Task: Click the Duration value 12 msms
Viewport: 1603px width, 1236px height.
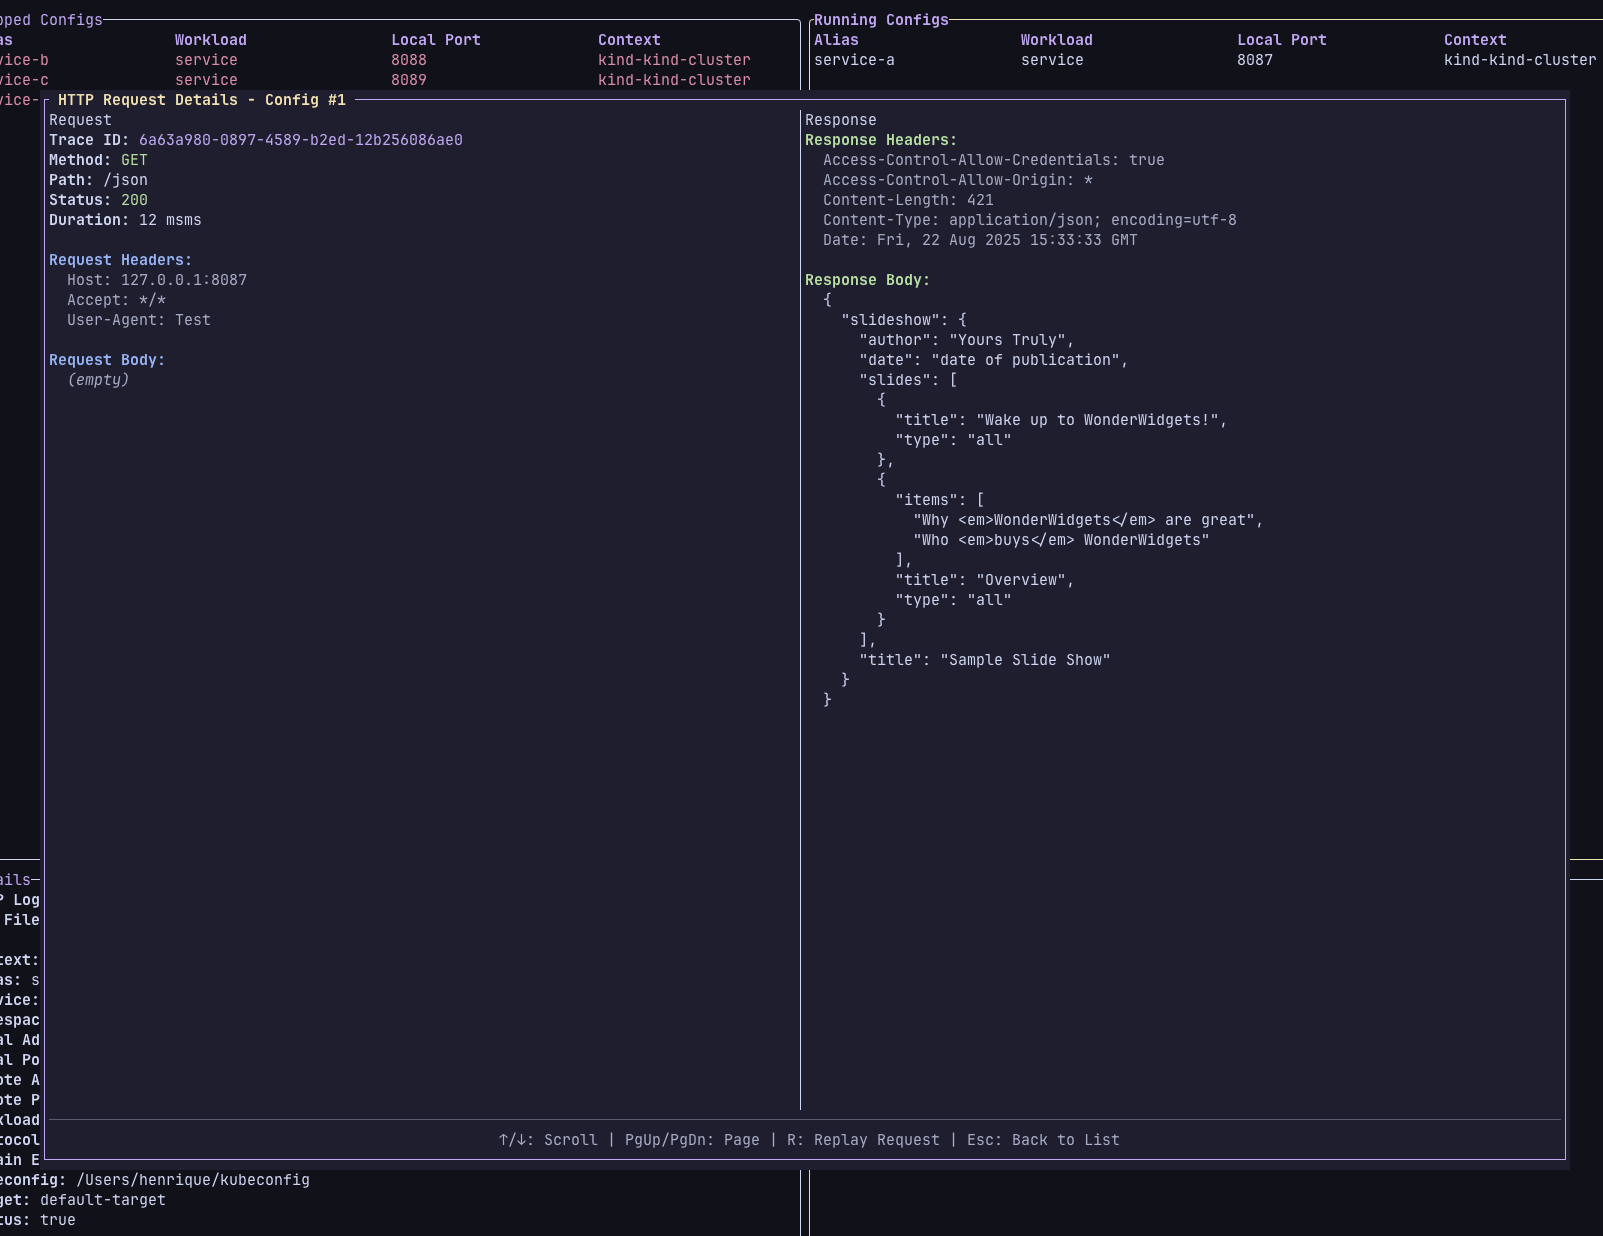Action: point(170,220)
